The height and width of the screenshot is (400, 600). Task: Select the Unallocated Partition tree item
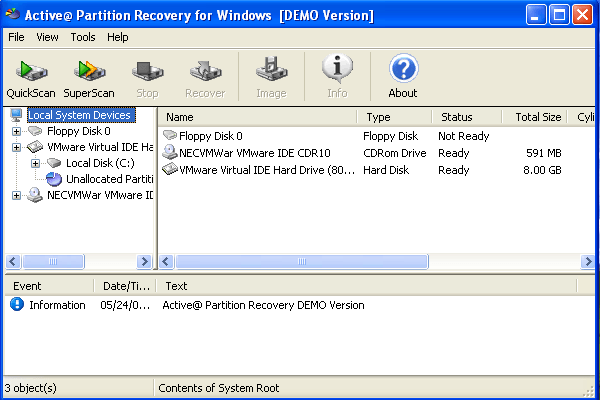(109, 179)
